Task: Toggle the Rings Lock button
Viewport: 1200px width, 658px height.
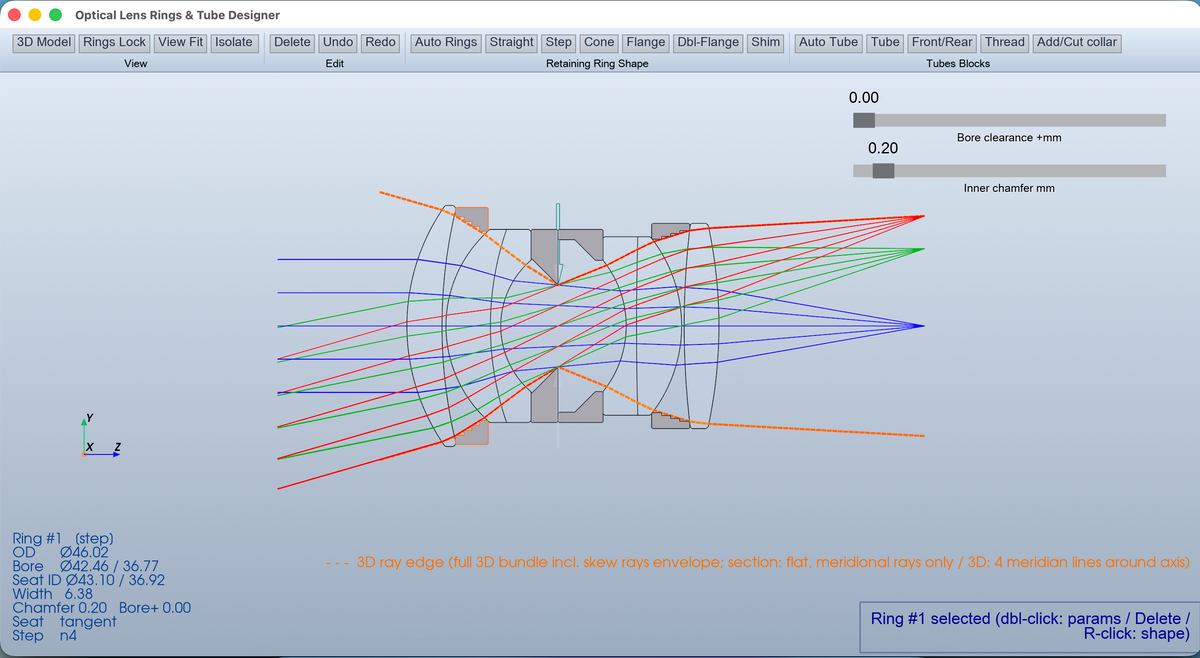Action: coord(115,42)
